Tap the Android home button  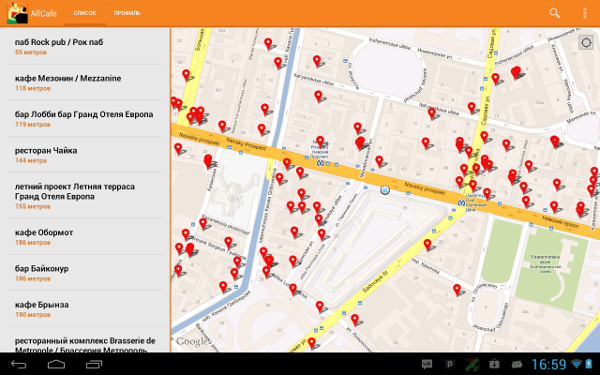pos(56,364)
